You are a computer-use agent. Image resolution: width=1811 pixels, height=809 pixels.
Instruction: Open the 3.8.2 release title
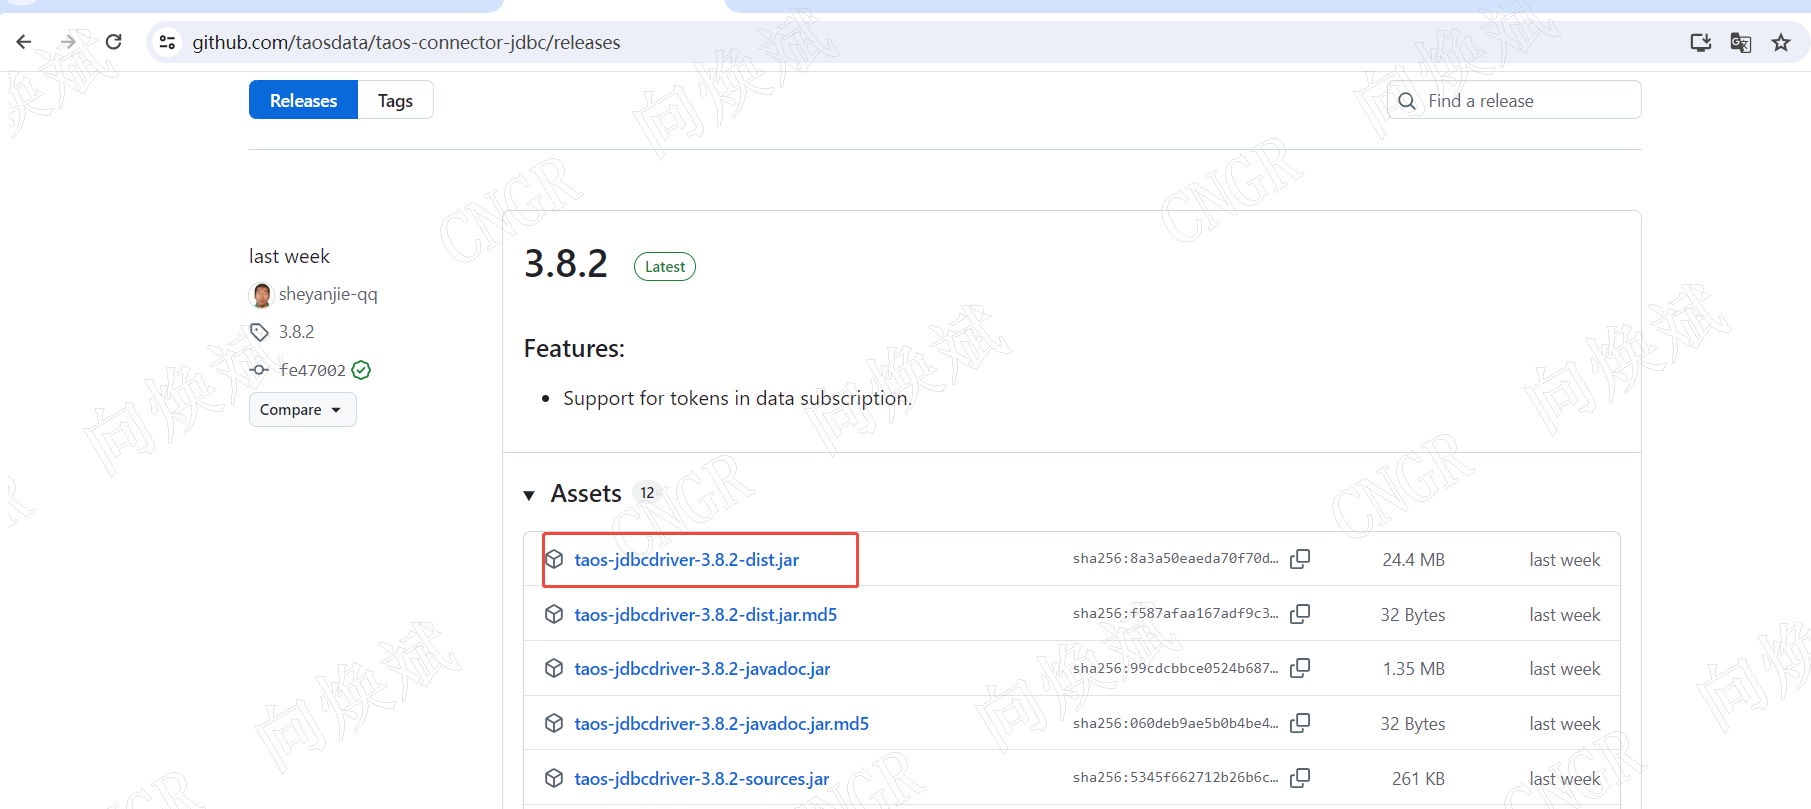(x=566, y=264)
